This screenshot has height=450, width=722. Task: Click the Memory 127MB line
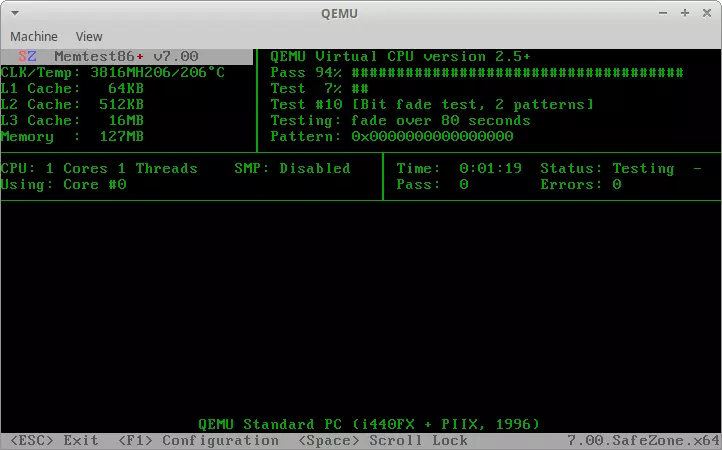(x=72, y=137)
